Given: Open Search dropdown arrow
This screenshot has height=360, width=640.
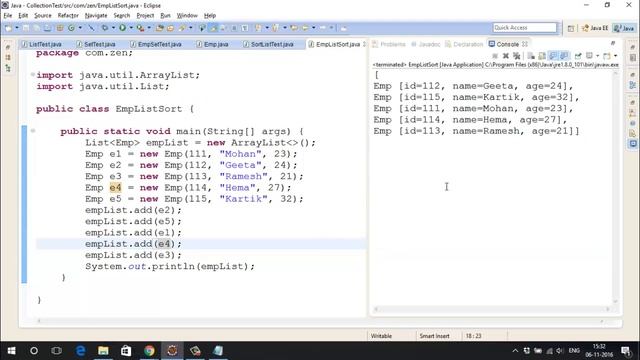Looking at the screenshot, I should [x=190, y=28].
